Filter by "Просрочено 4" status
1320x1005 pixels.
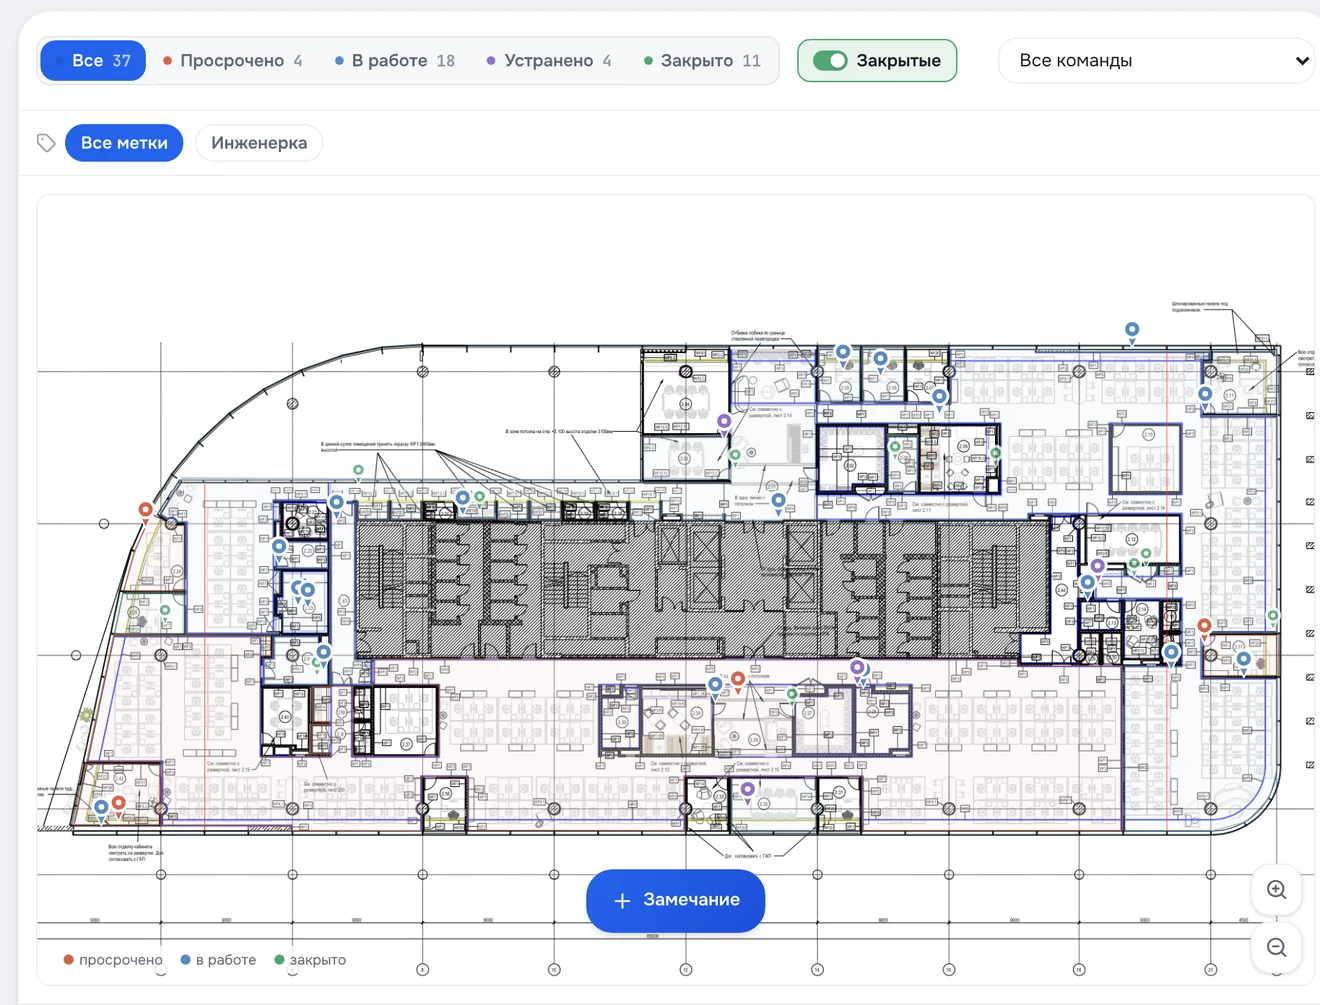click(232, 61)
